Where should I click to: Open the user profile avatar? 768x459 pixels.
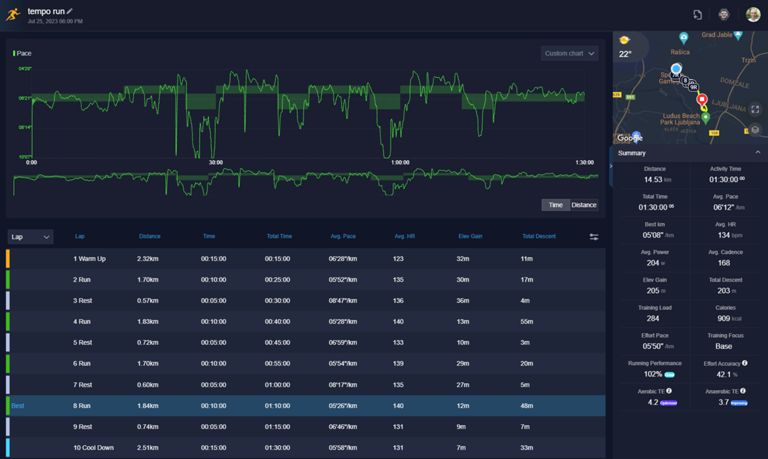[753, 14]
